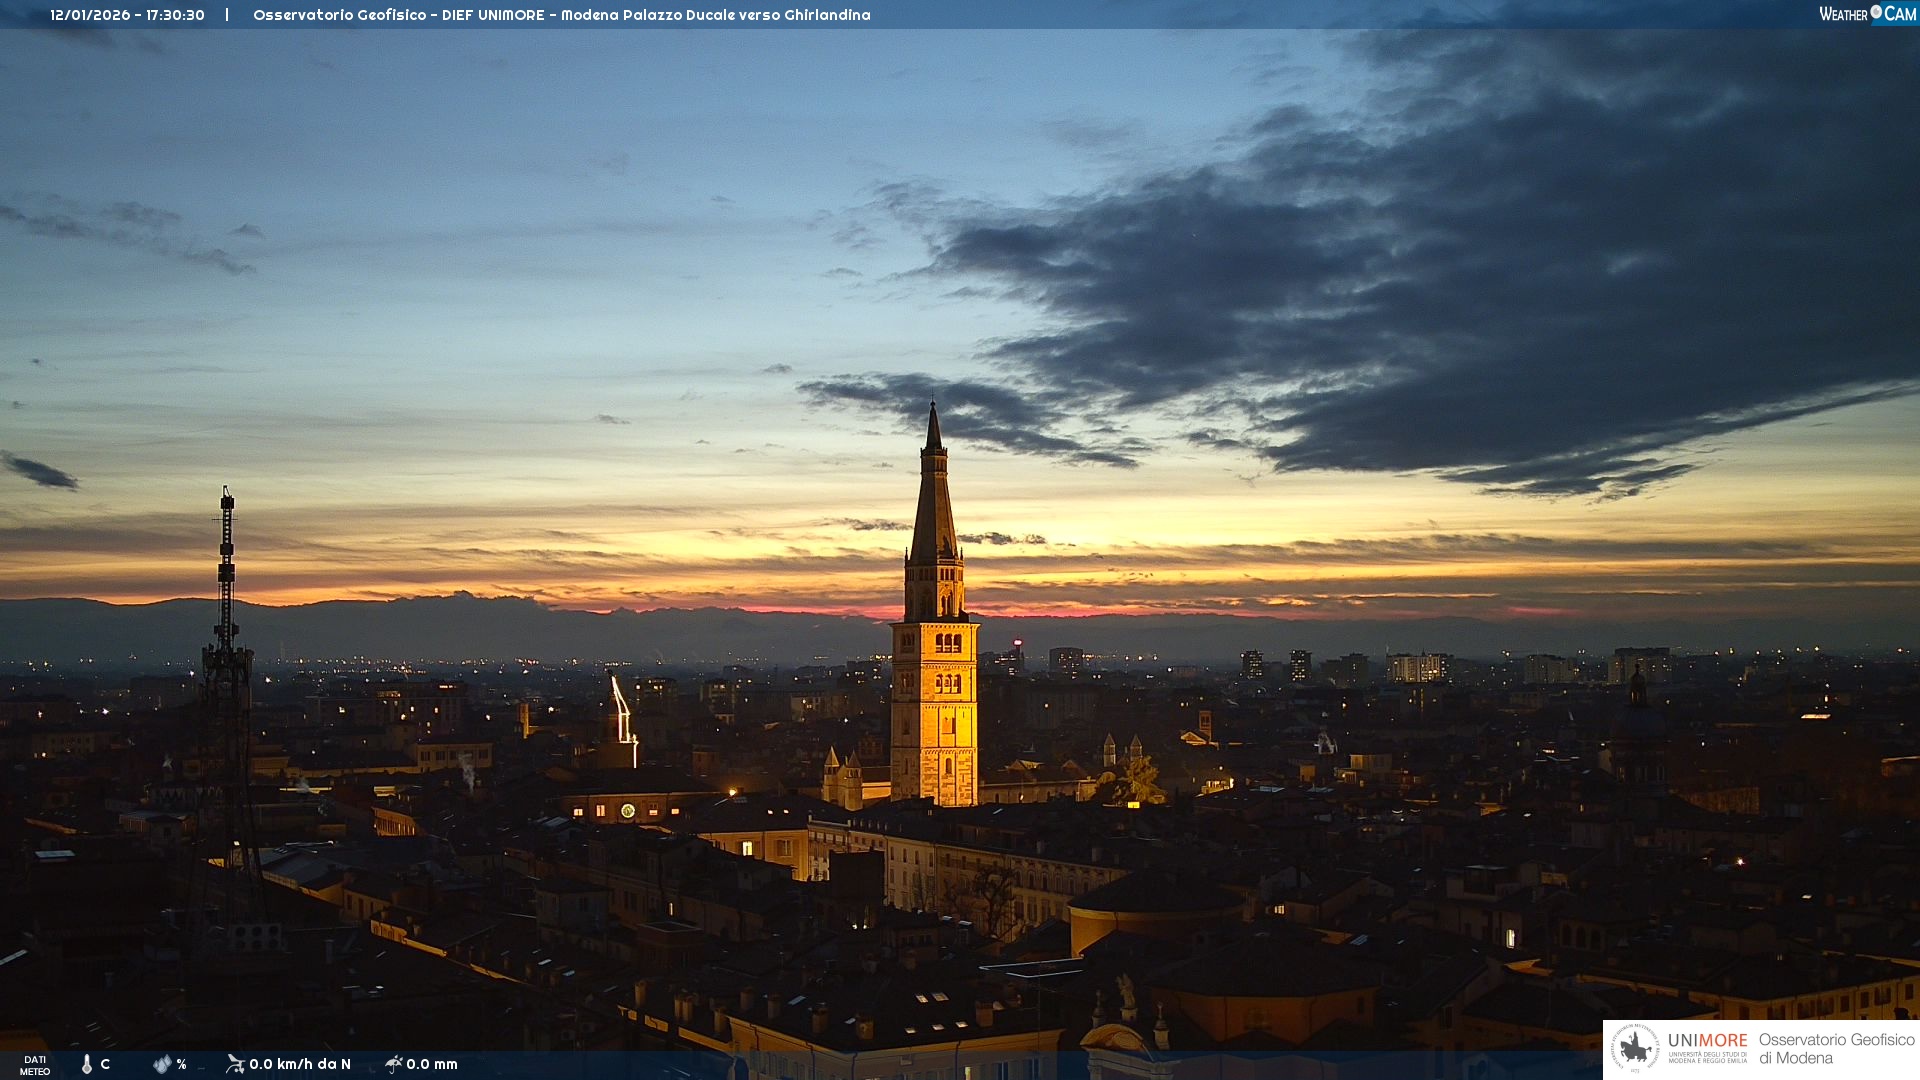
Task: Click the 0.0 mm rainfall reading
Action: (x=432, y=1064)
